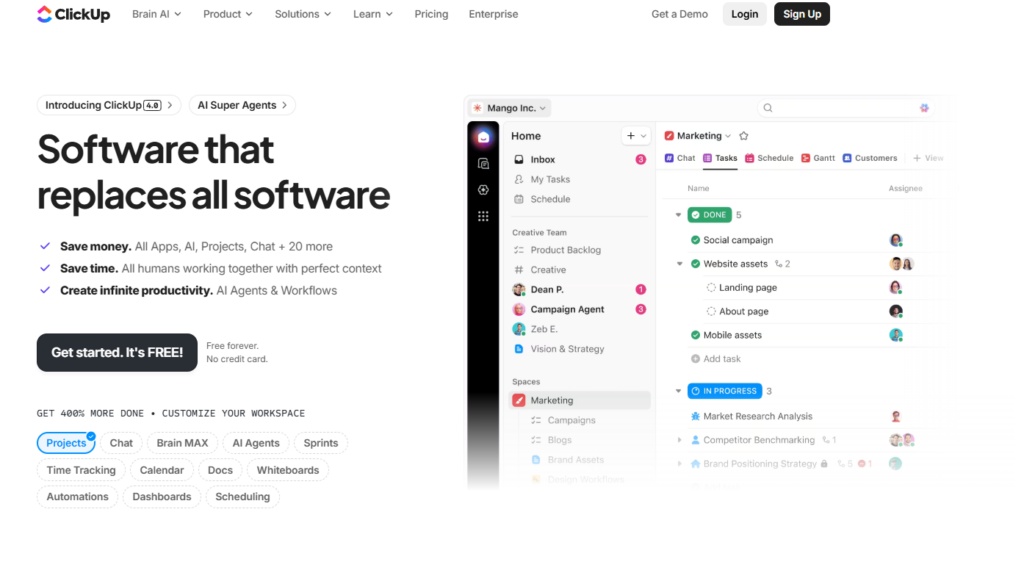Open Inbox from the Home panel
The width and height of the screenshot is (1024, 570).
point(543,160)
